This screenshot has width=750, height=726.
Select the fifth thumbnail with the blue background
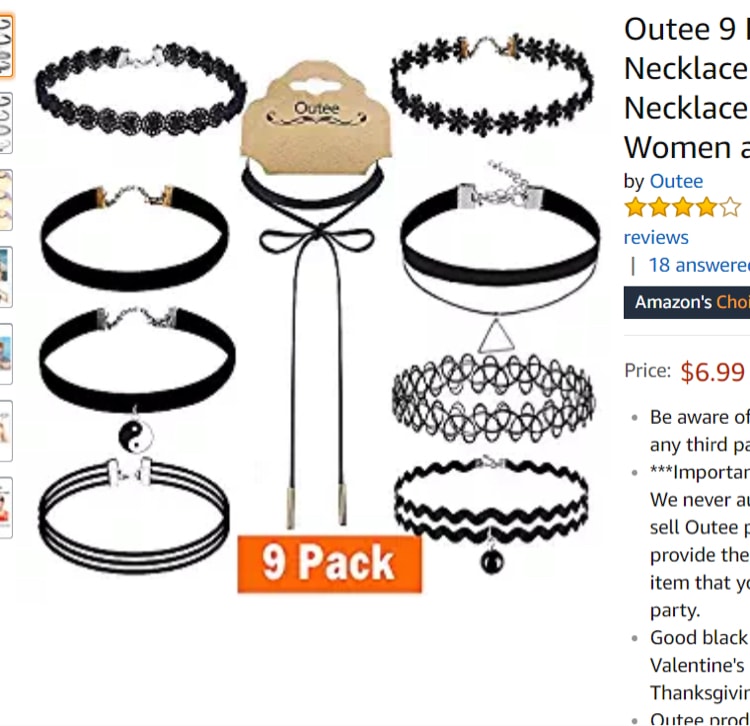click(x=6, y=354)
